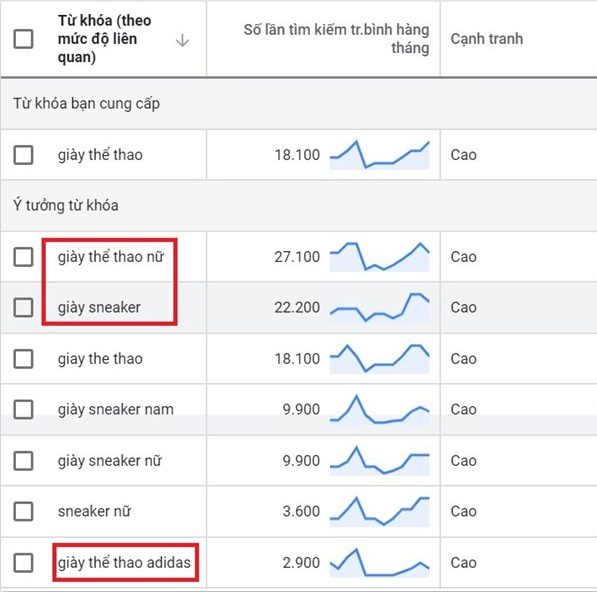
Task: Tick the 'giày sneaker nữ' checkbox
Action: tap(23, 461)
